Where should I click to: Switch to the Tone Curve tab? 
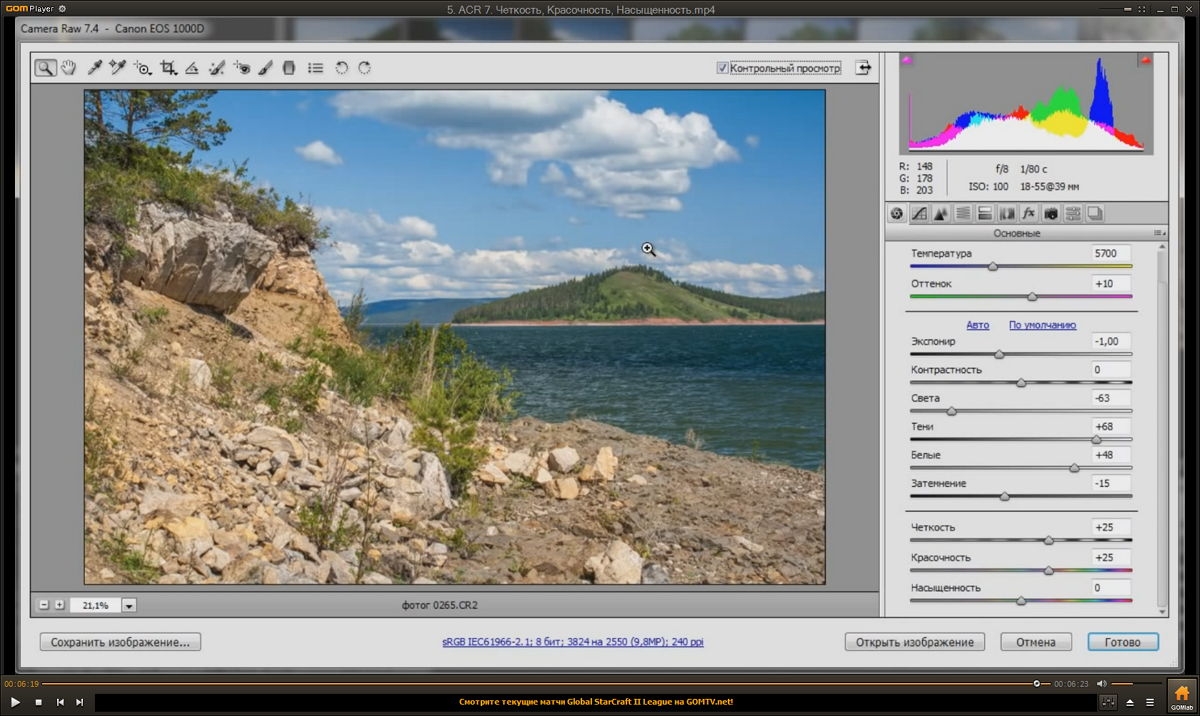(x=919, y=213)
